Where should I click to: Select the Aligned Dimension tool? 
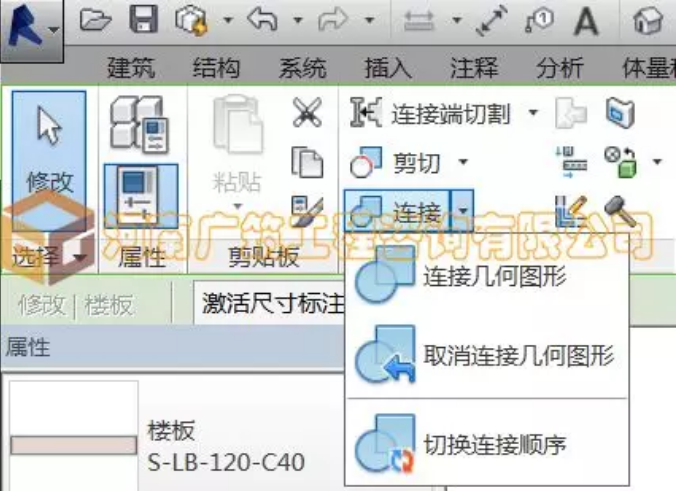click(x=491, y=22)
